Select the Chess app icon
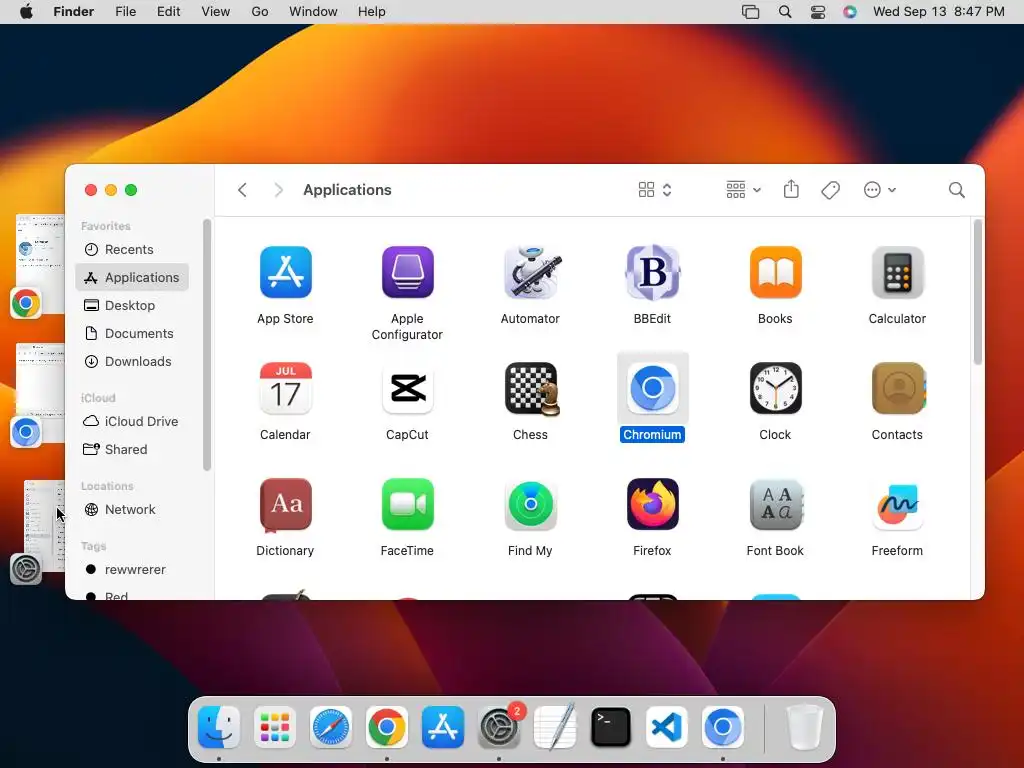Screen dimensions: 1024x768 (x=532, y=389)
